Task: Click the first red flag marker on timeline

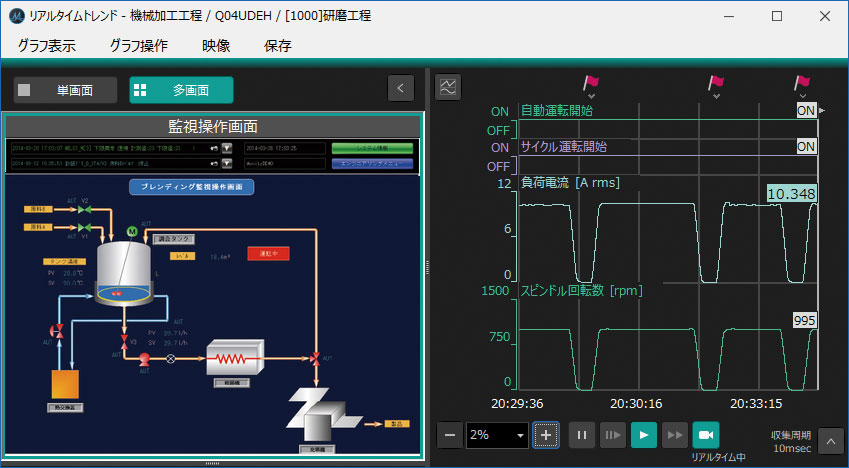Action: point(591,83)
